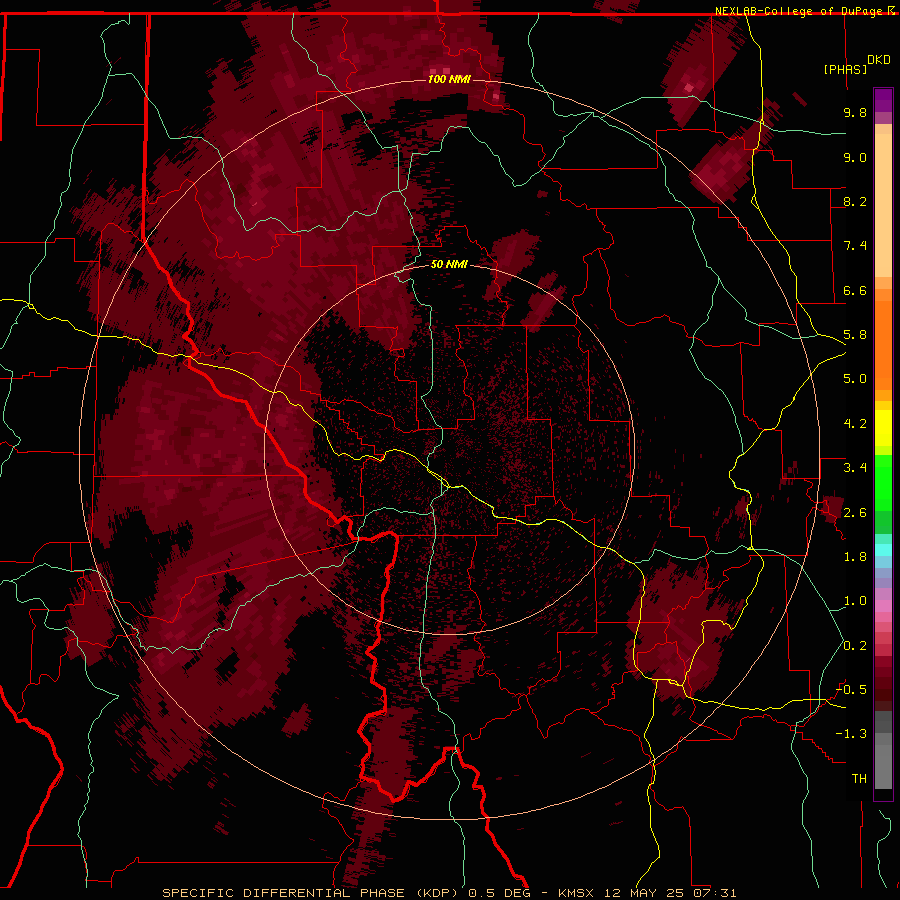Click the TH threshold label in legend
Screen dimensions: 900x900
point(859,779)
